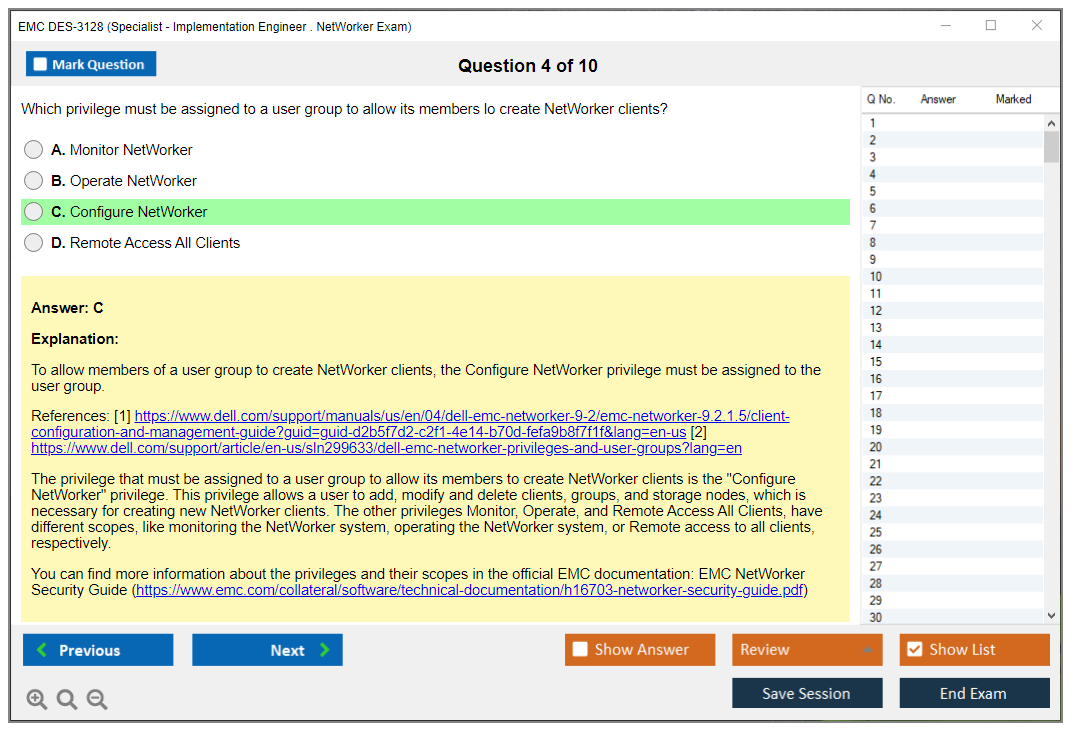Click the zoom out magnifier icon
The width and height of the screenshot is (1075, 735).
(x=97, y=699)
